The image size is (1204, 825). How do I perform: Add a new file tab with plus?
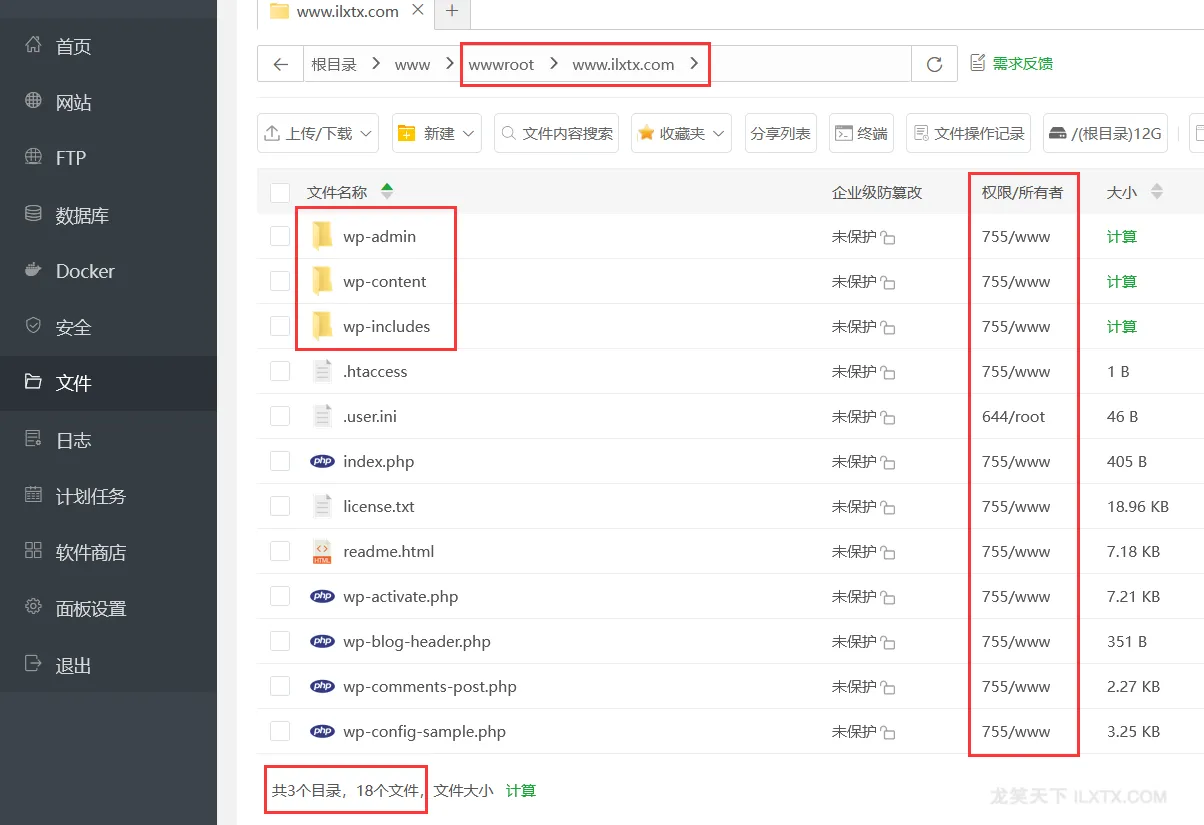click(452, 11)
